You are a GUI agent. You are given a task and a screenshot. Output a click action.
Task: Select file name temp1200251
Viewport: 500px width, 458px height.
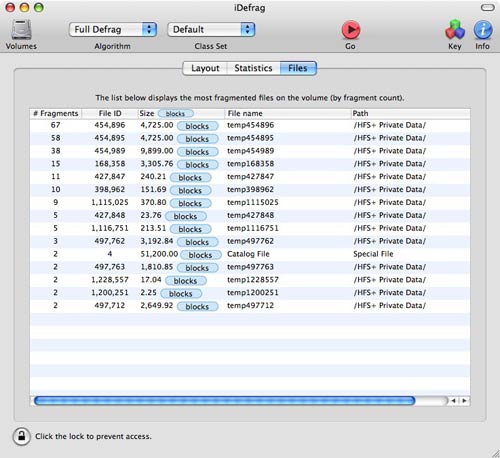[253, 293]
